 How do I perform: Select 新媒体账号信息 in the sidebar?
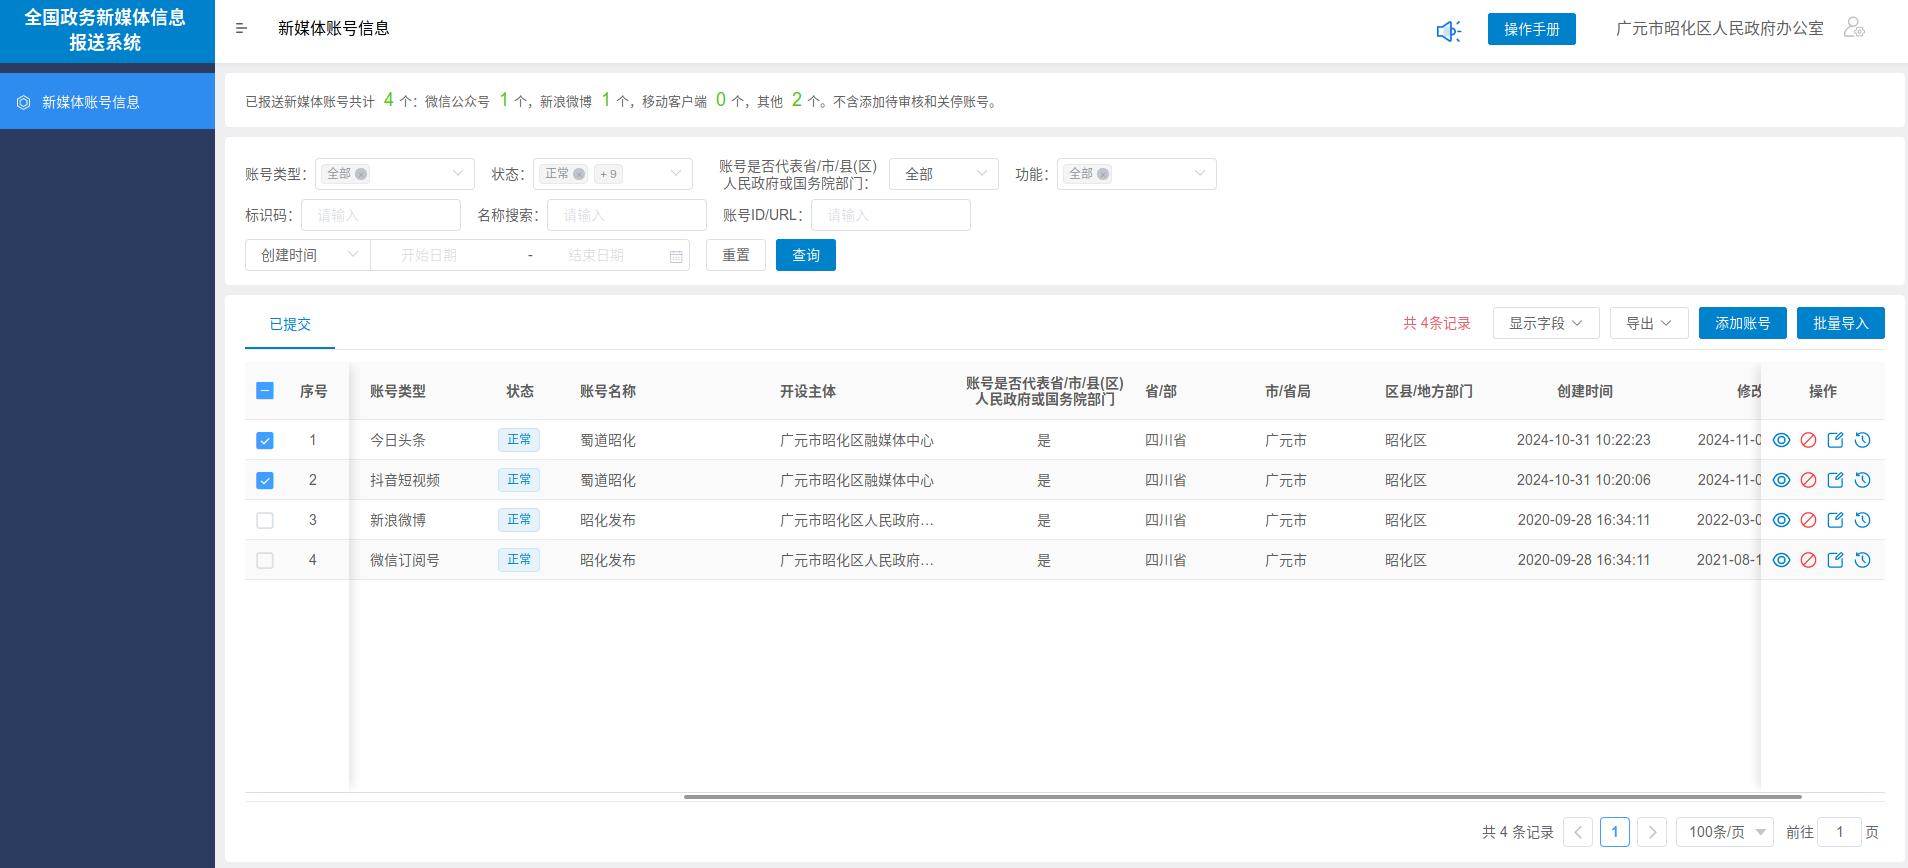[x=91, y=102]
